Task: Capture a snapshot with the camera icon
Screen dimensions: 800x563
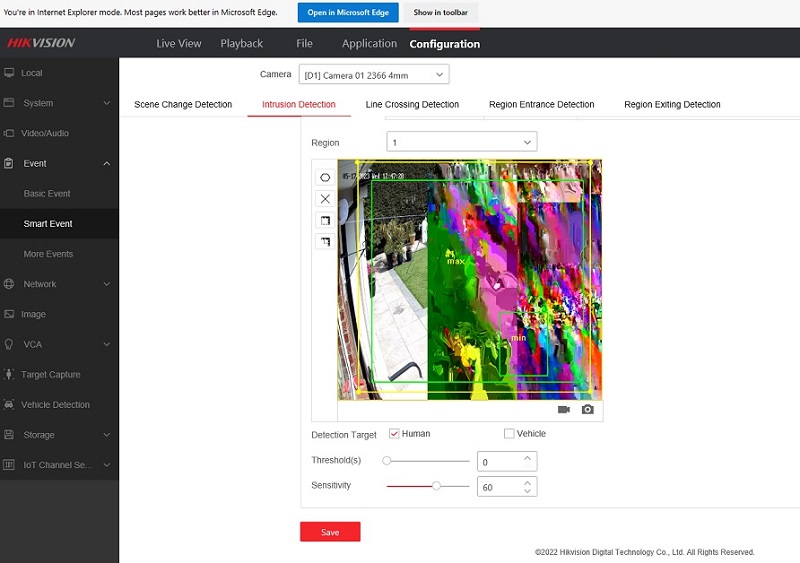Action: click(x=588, y=409)
